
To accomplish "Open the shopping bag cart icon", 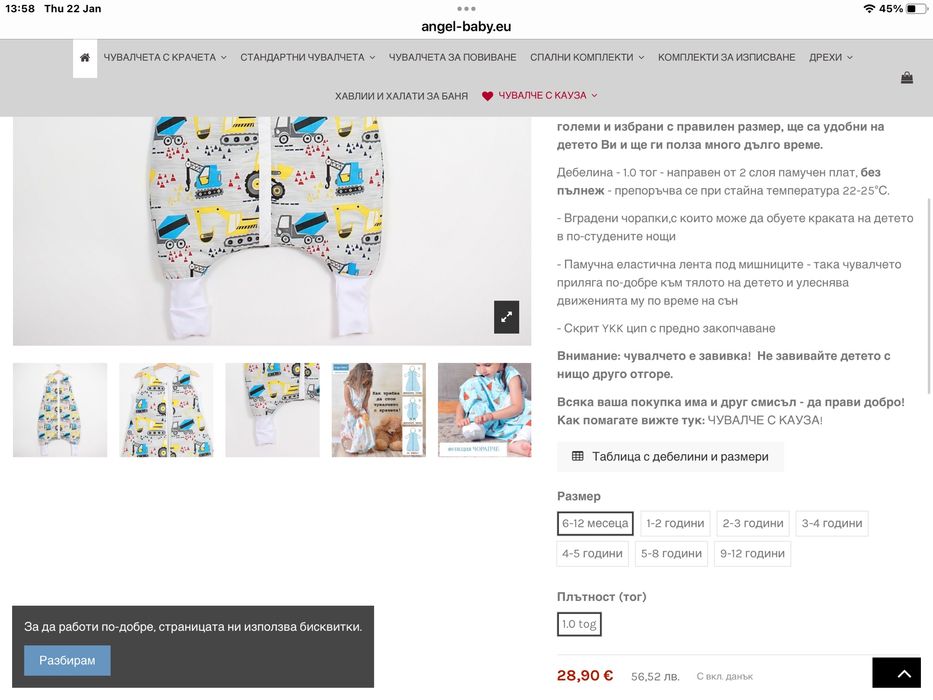I will (x=907, y=77).
